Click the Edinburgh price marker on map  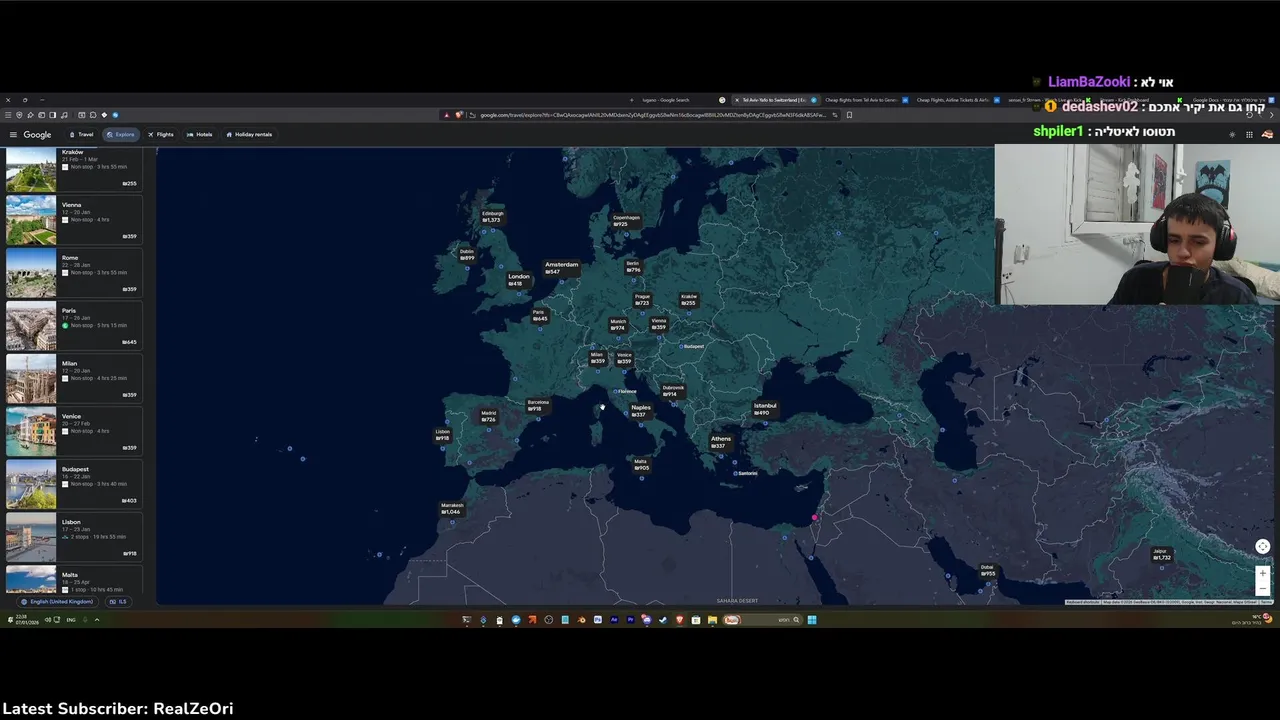point(492,217)
